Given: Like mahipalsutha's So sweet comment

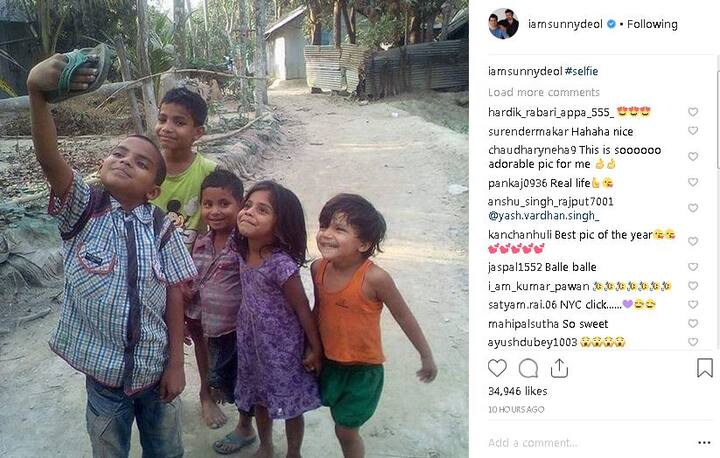Looking at the screenshot, I should 693,323.
